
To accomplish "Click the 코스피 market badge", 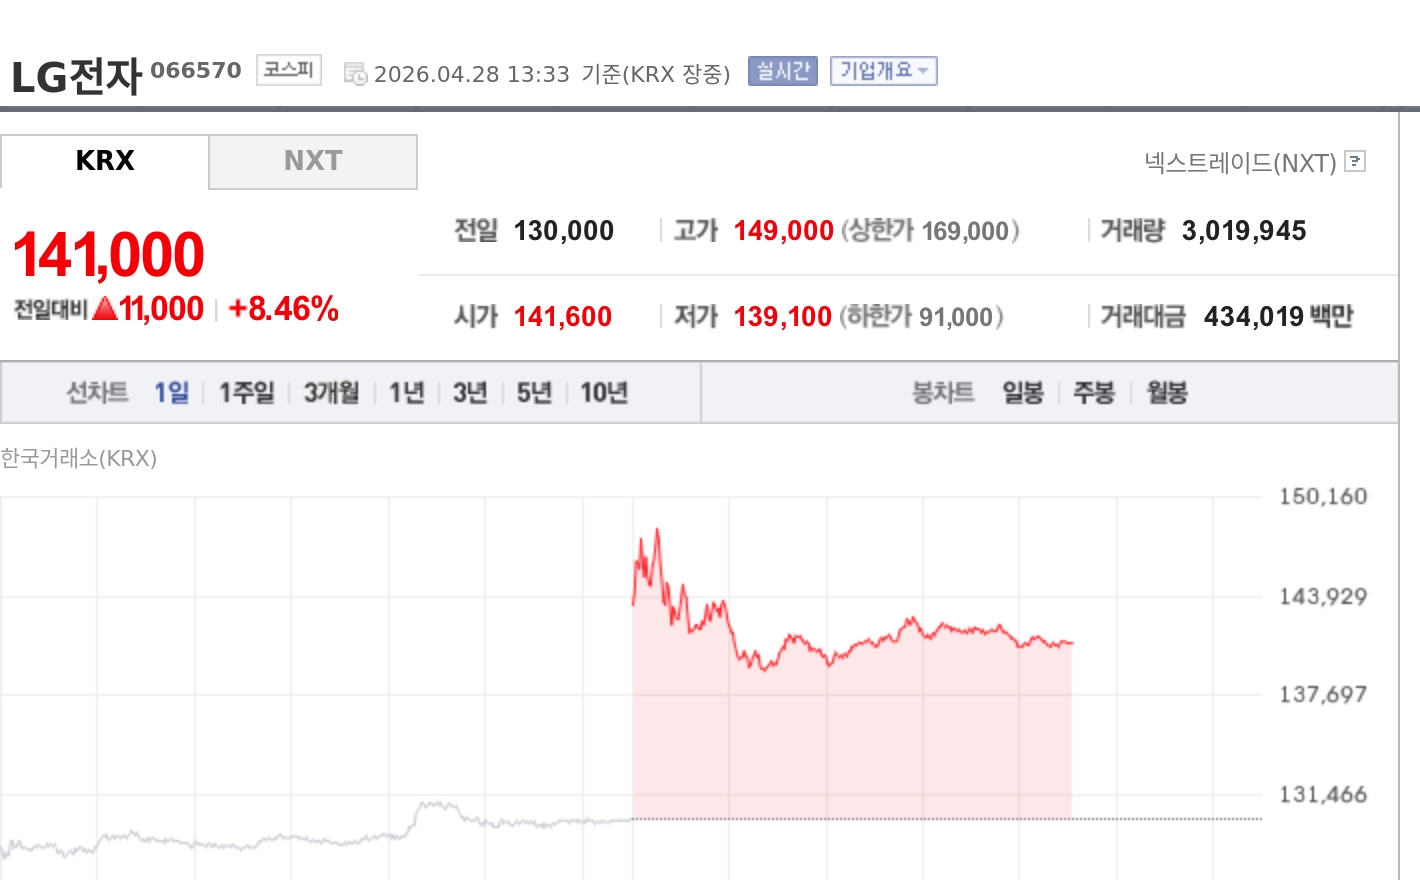I will 287,71.
